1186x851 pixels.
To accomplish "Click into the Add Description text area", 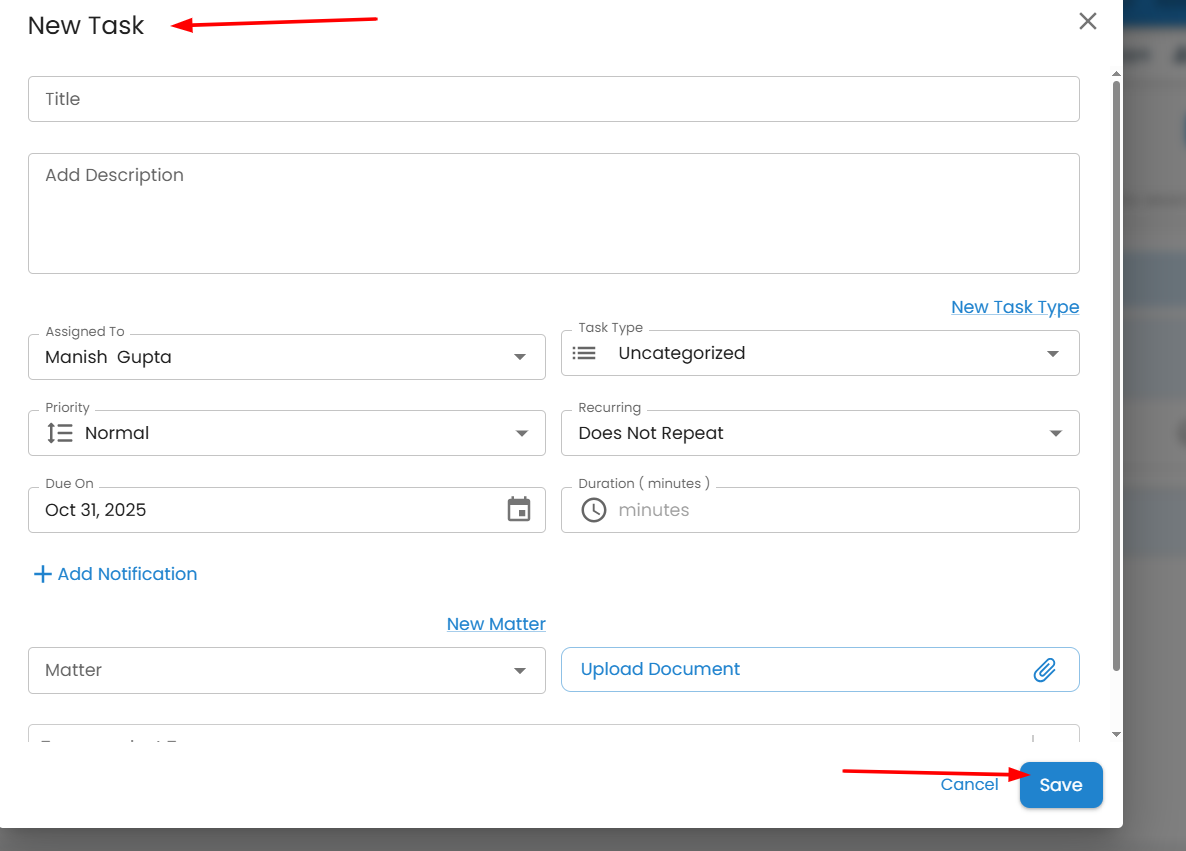I will tap(553, 213).
